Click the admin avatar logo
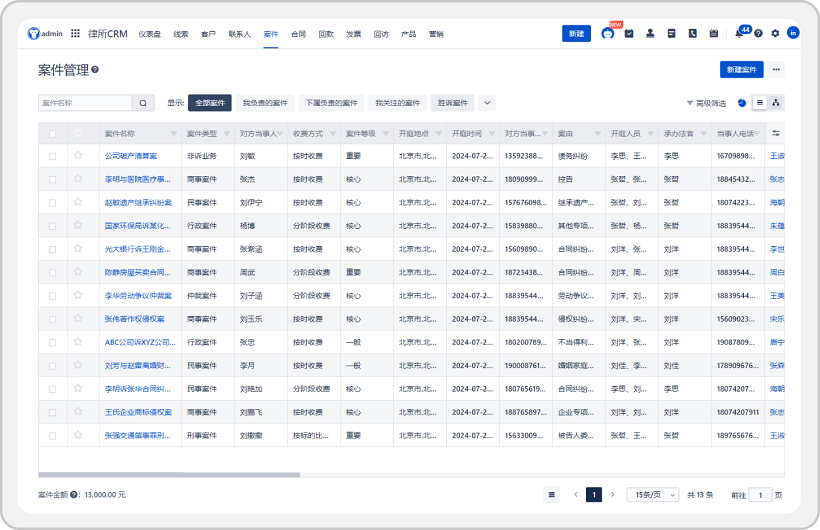Image resolution: width=820 pixels, height=530 pixels. point(33,33)
